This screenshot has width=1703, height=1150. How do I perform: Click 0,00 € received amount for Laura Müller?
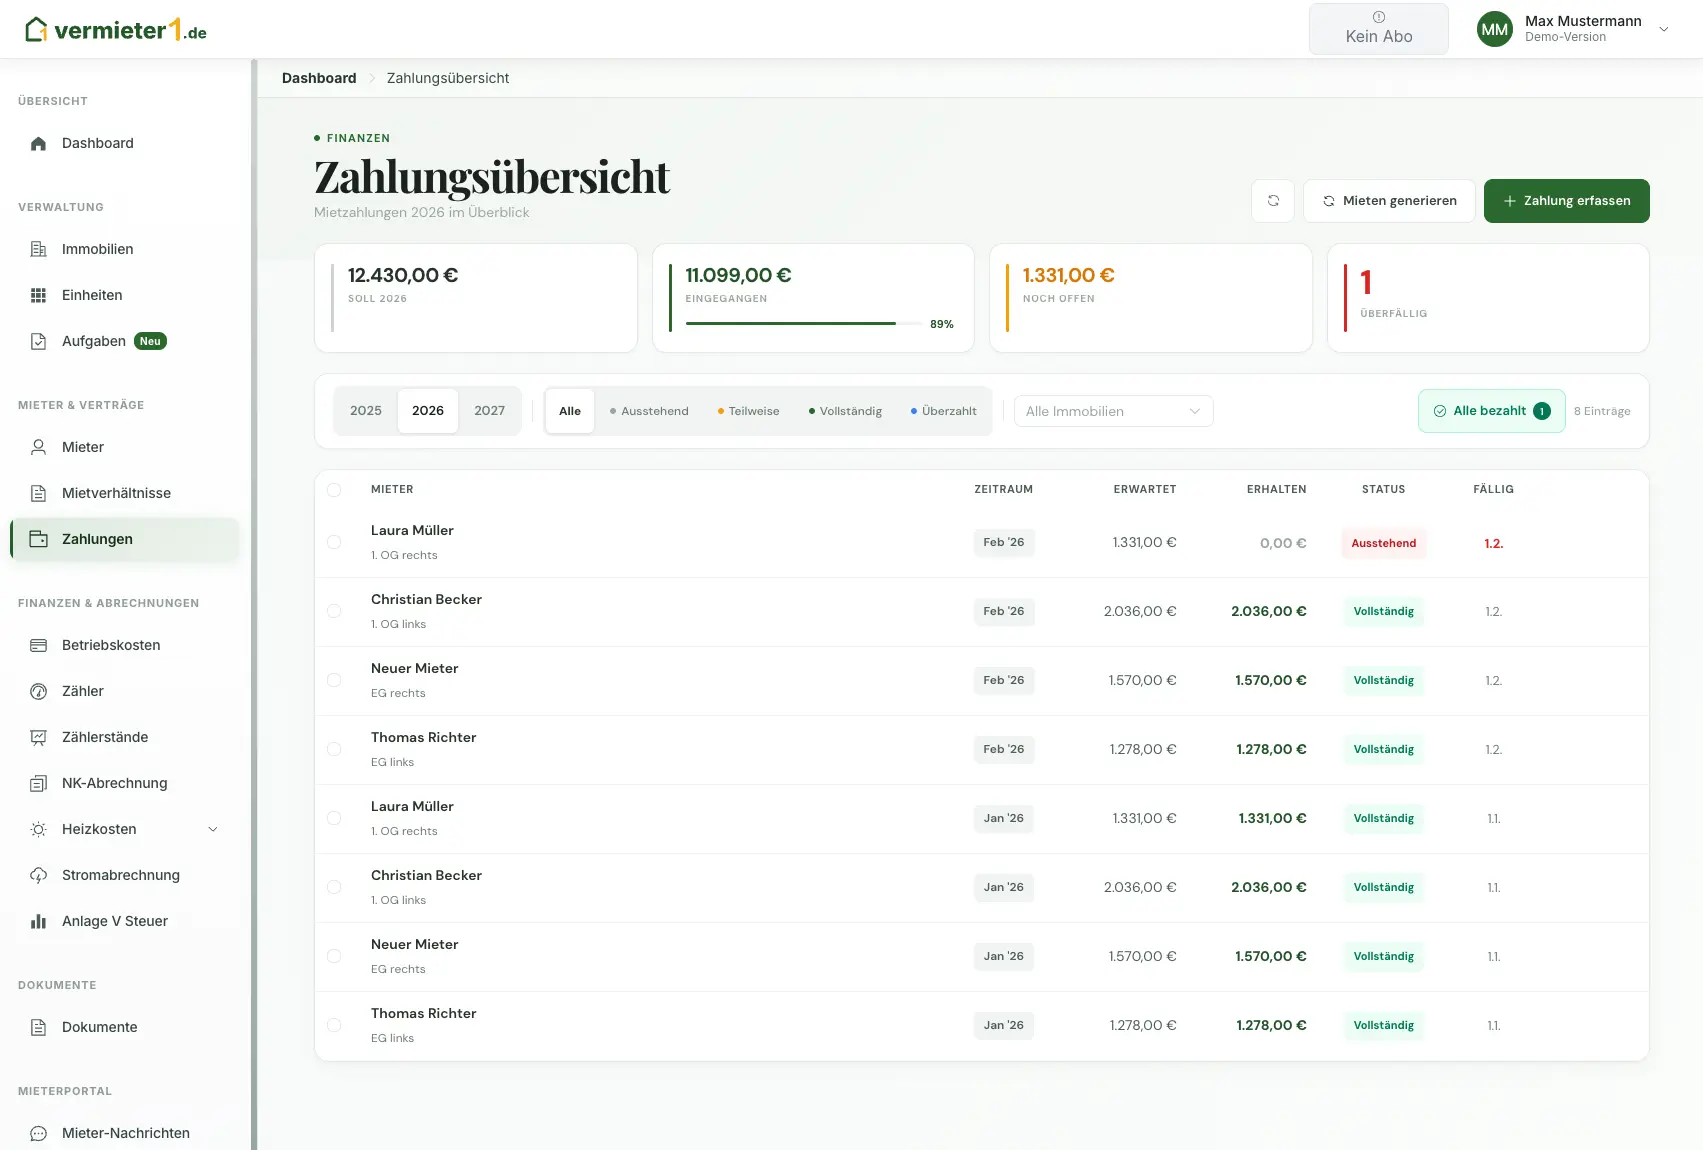pos(1283,543)
